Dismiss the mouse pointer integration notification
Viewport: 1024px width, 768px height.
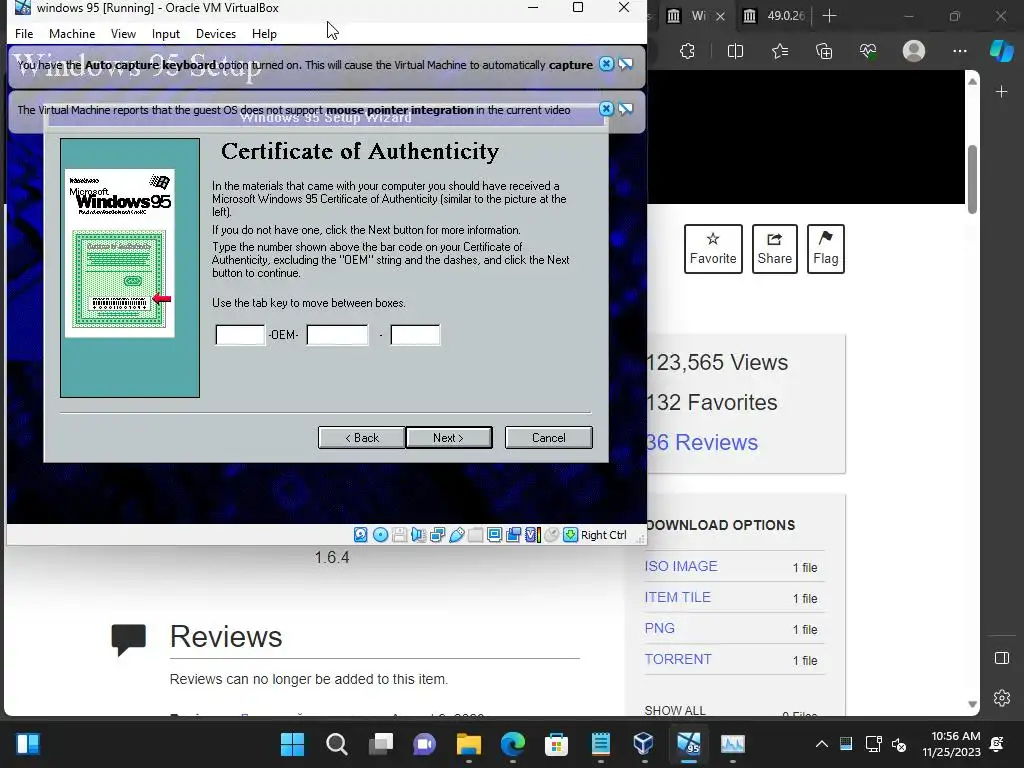[606, 109]
